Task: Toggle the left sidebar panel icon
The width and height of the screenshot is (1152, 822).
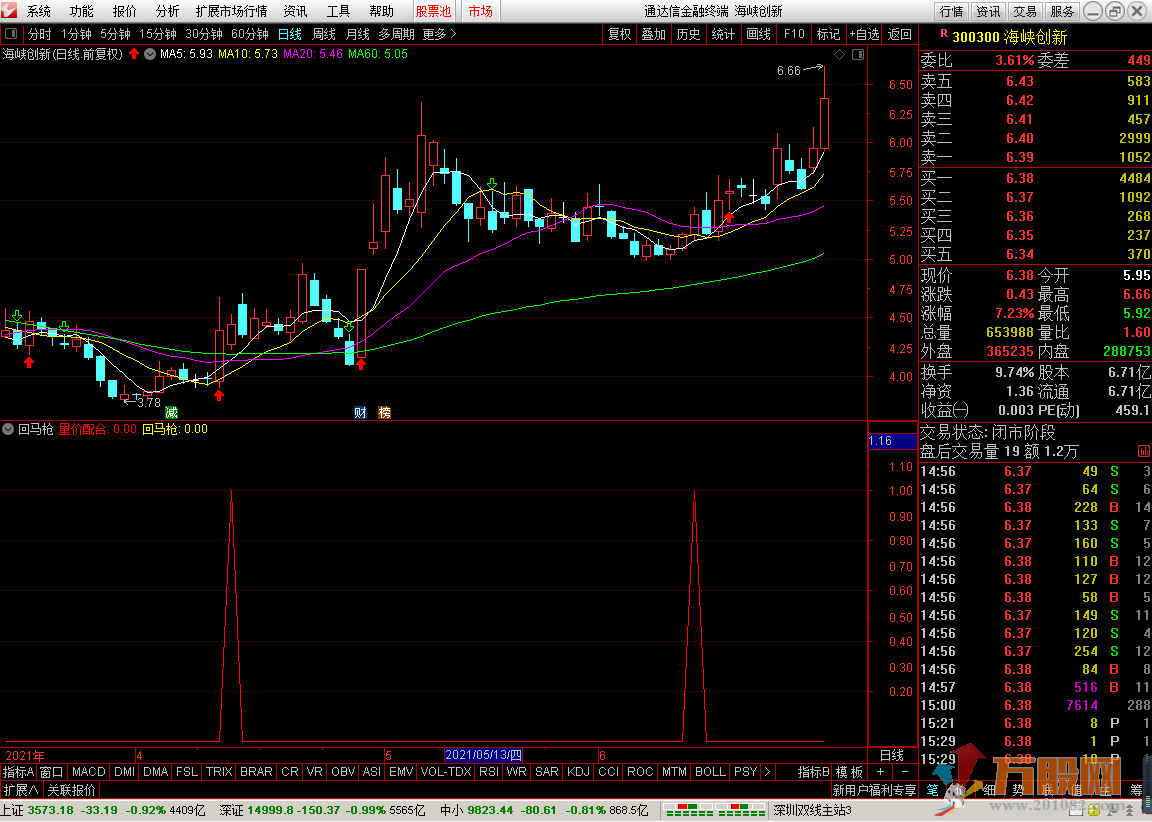Action: tap(10, 34)
